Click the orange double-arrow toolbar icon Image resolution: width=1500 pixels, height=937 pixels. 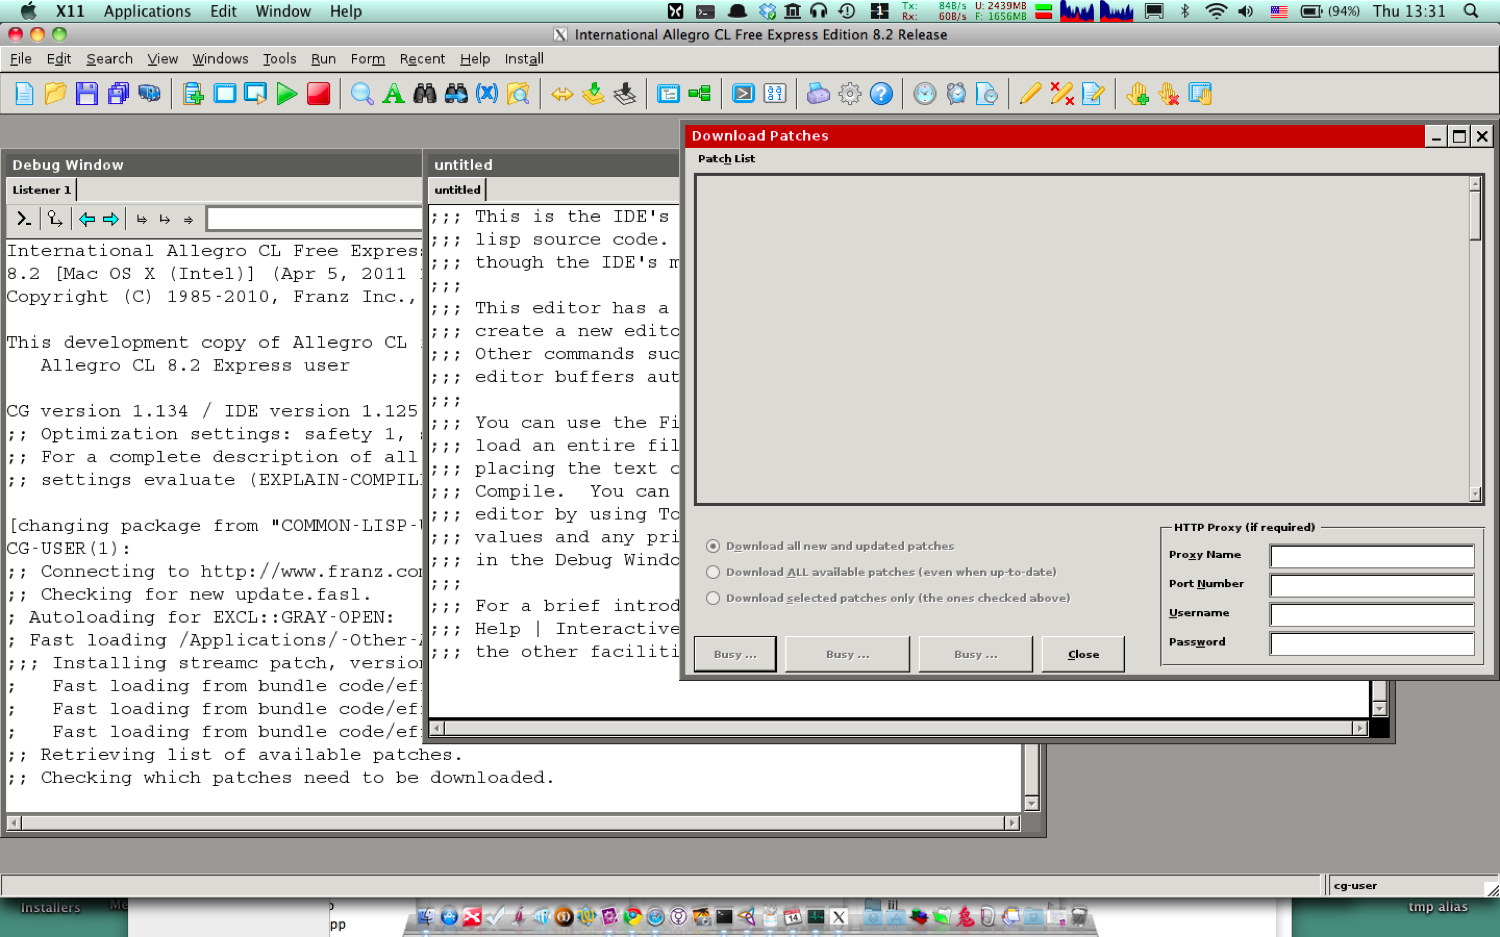tap(563, 94)
